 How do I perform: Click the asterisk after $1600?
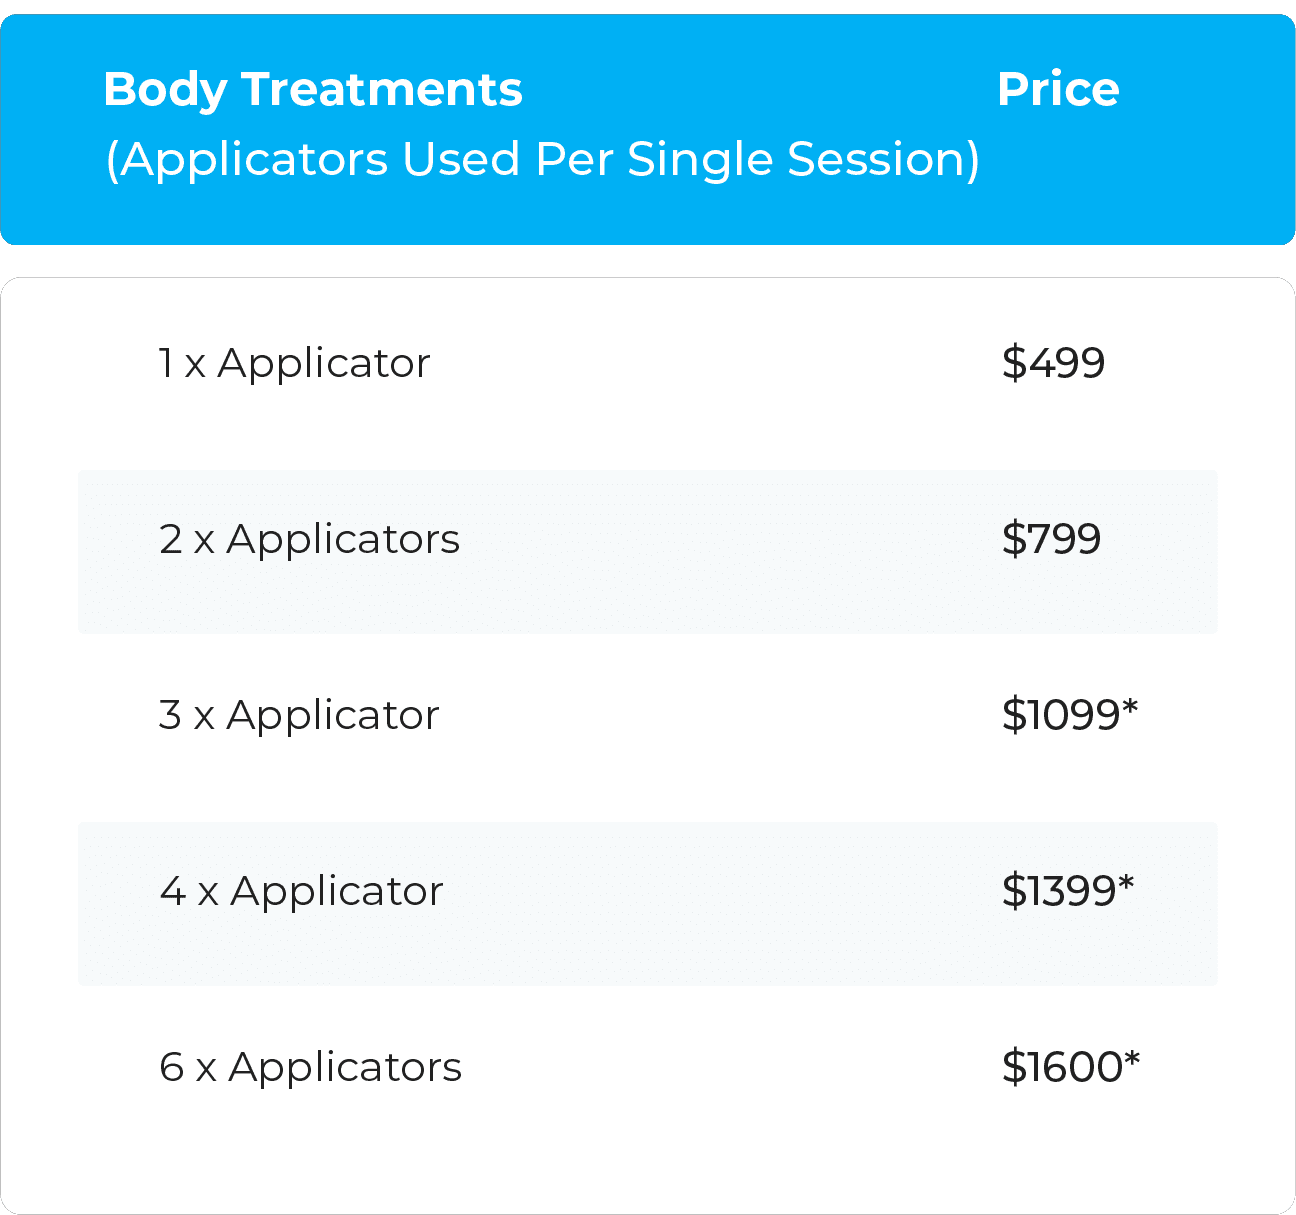pos(1131,1059)
